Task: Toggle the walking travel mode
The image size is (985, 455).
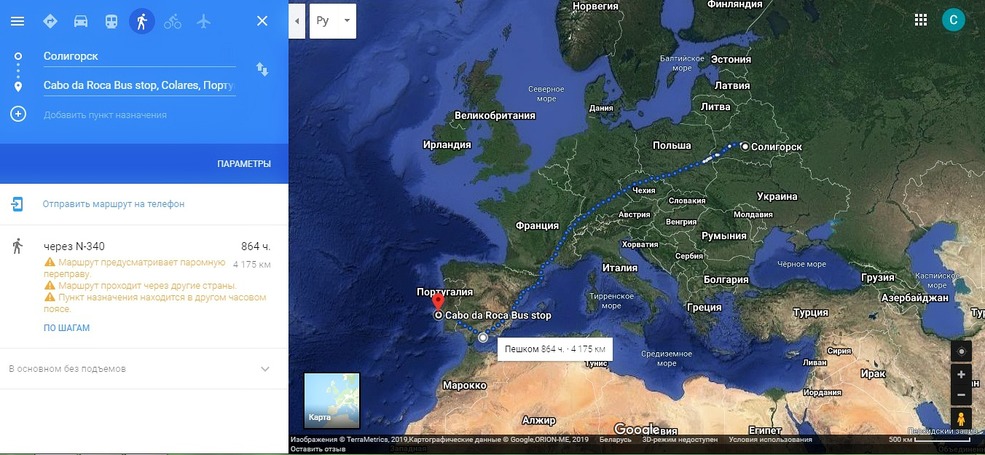Action: point(142,21)
